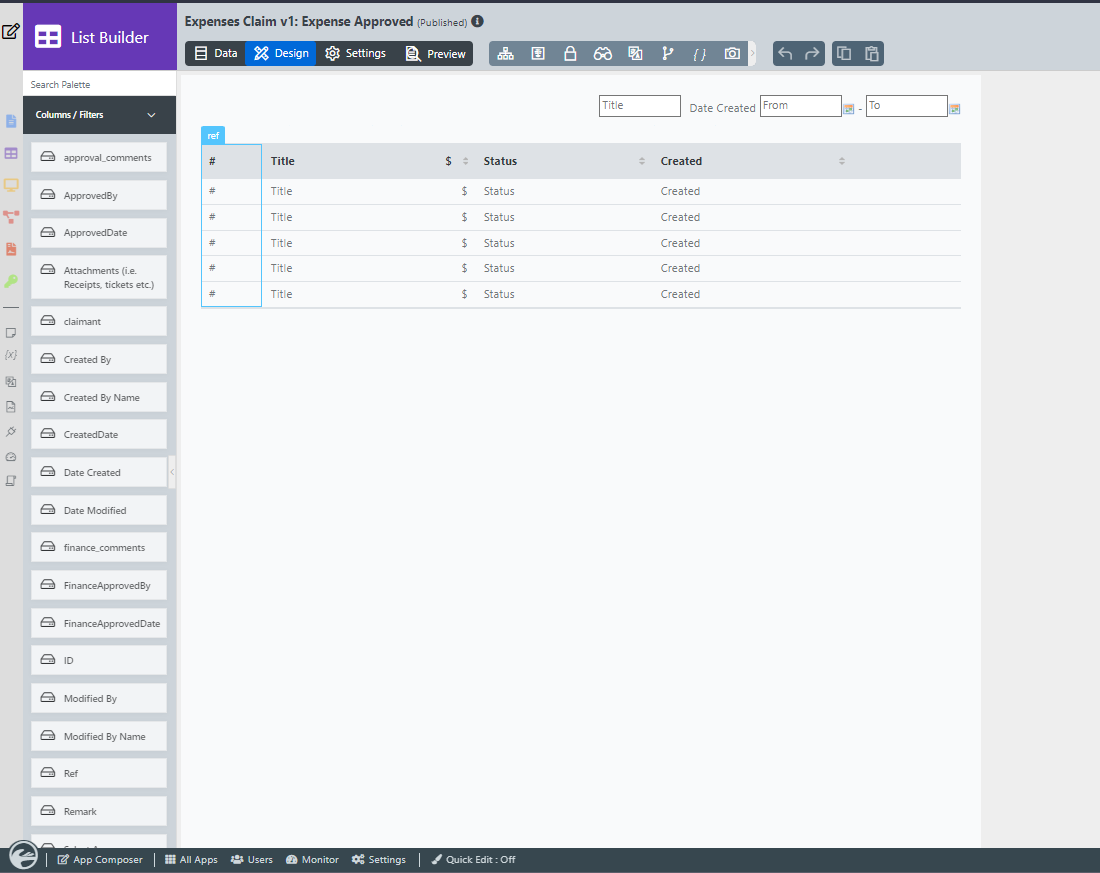Click the info icon next to Published
Image resolution: width=1100 pixels, height=873 pixels.
point(478,21)
